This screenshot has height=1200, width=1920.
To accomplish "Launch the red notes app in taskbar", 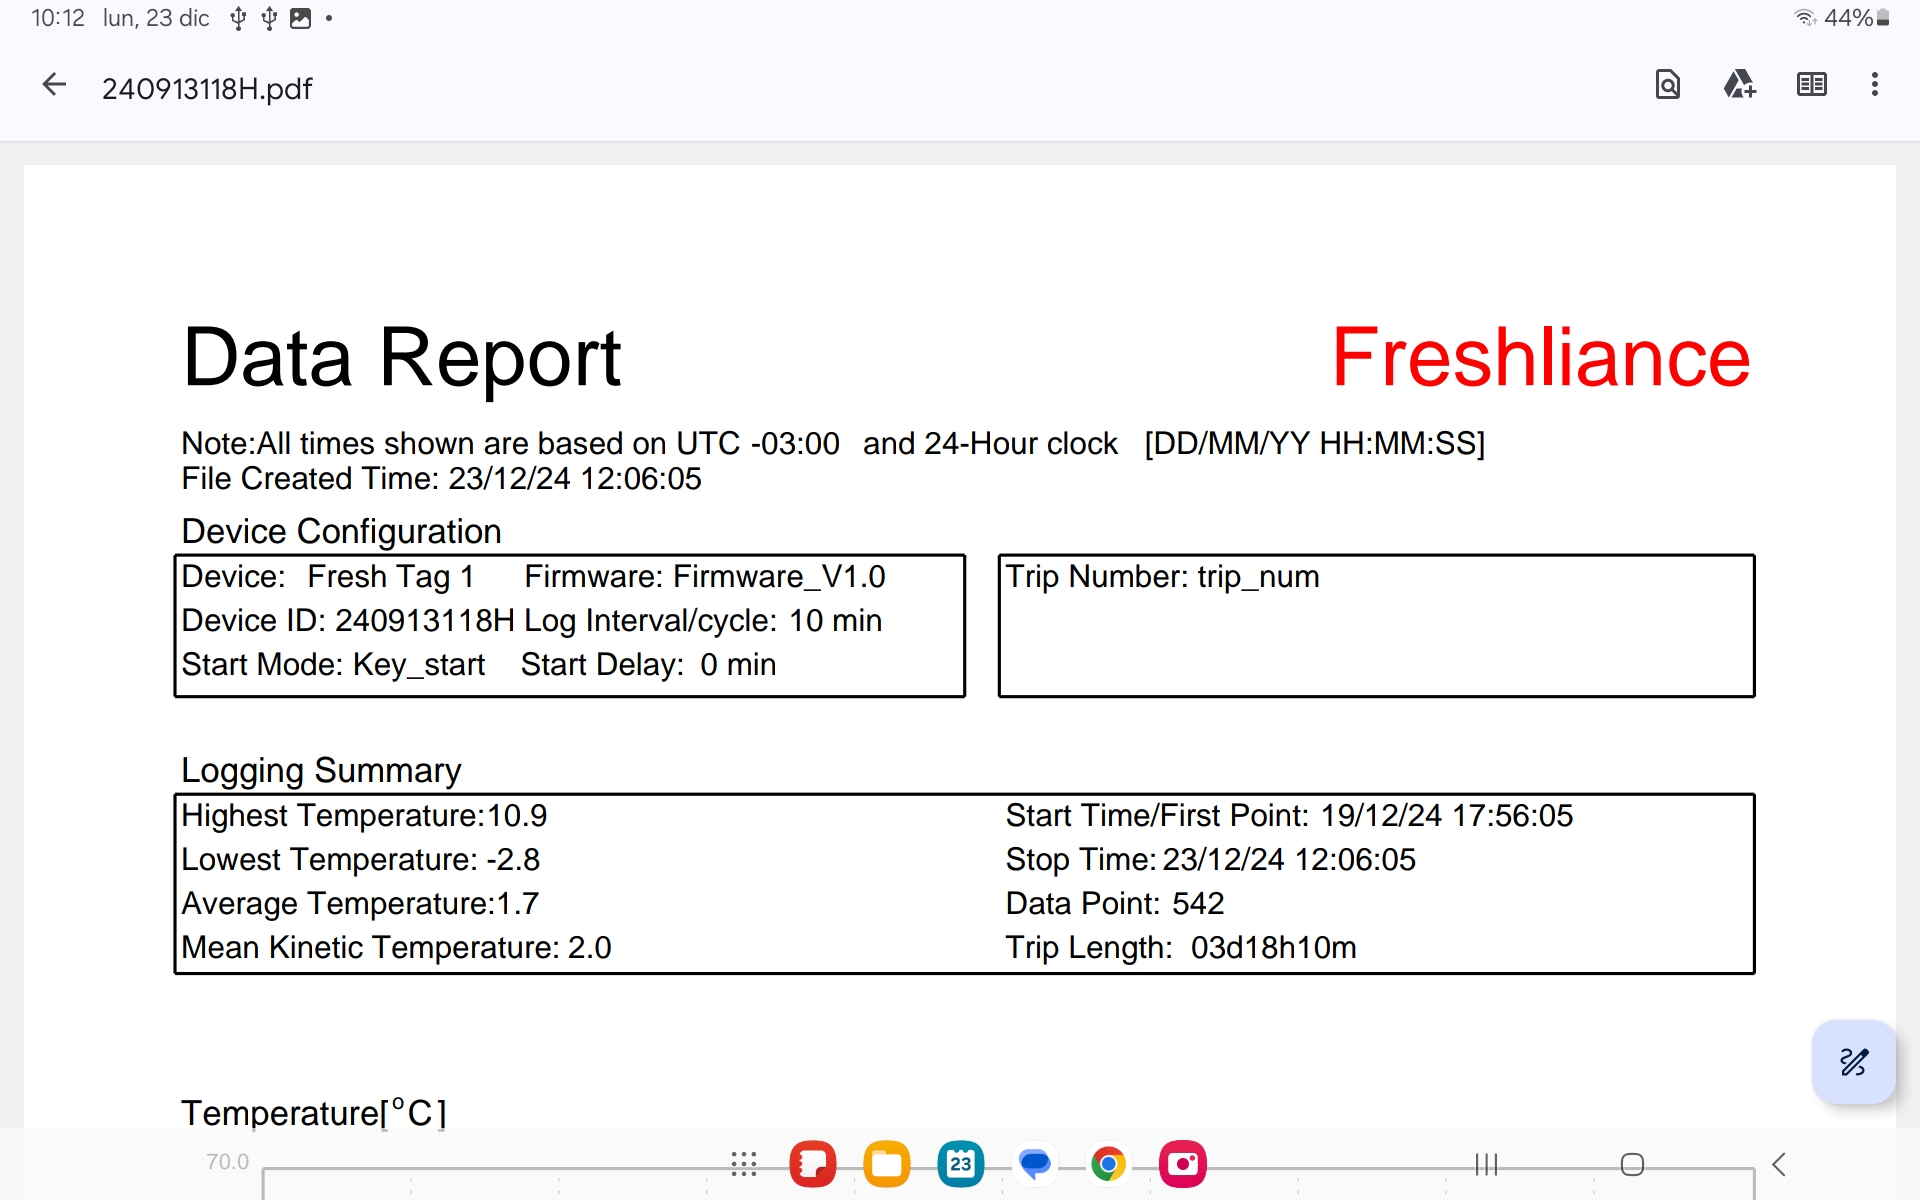I will (812, 1164).
